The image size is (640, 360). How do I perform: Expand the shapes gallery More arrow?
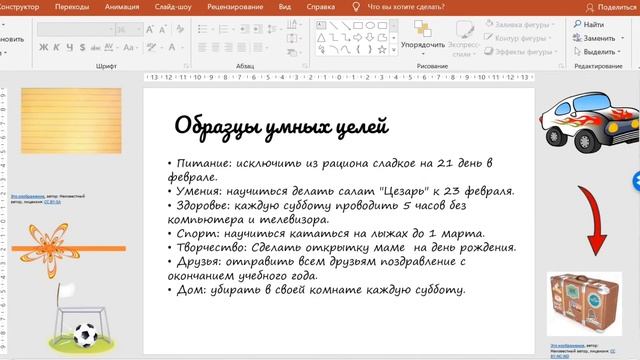[394, 50]
